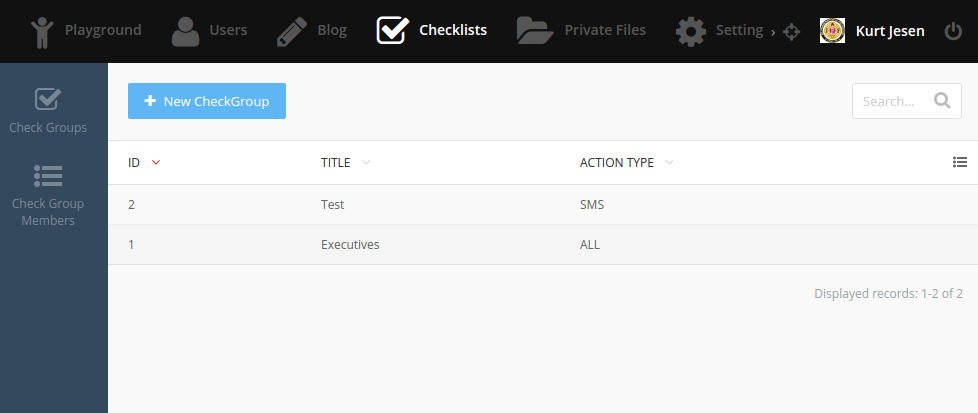
Task: Open the Playground person icon
Action: [42, 32]
